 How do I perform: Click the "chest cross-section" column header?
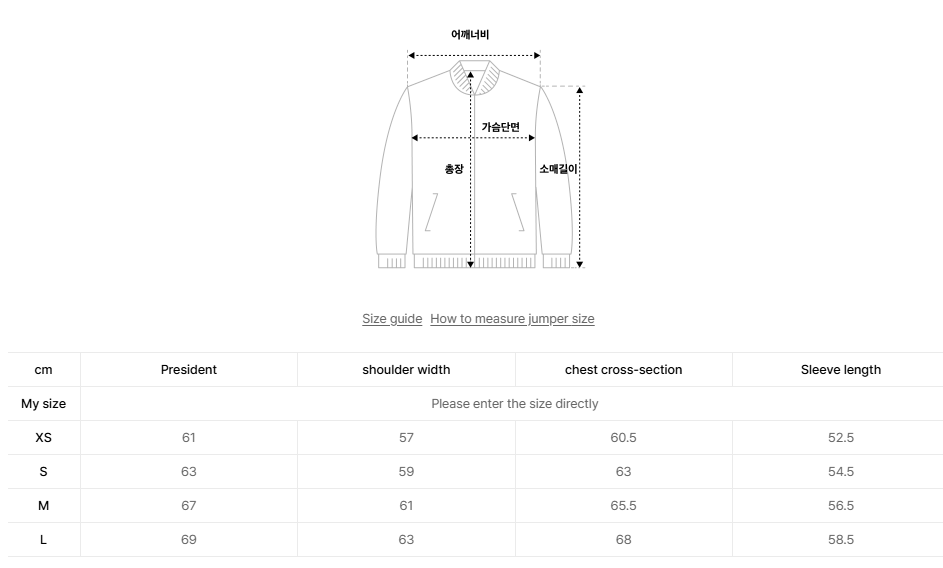[623, 370]
